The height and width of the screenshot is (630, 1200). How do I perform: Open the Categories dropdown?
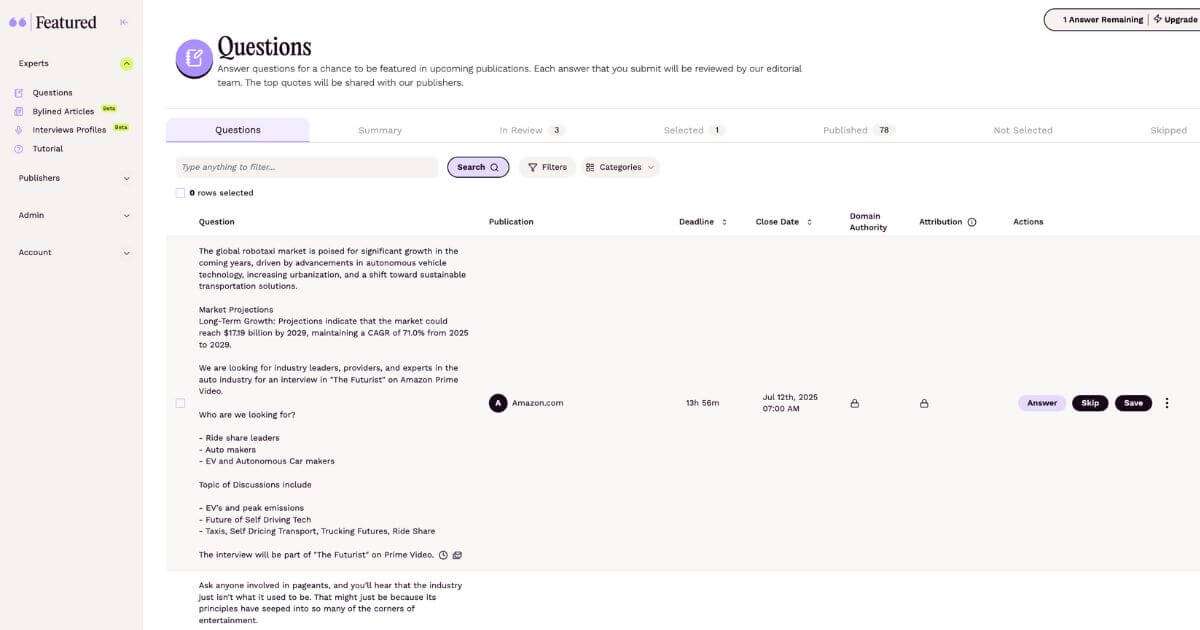click(620, 167)
